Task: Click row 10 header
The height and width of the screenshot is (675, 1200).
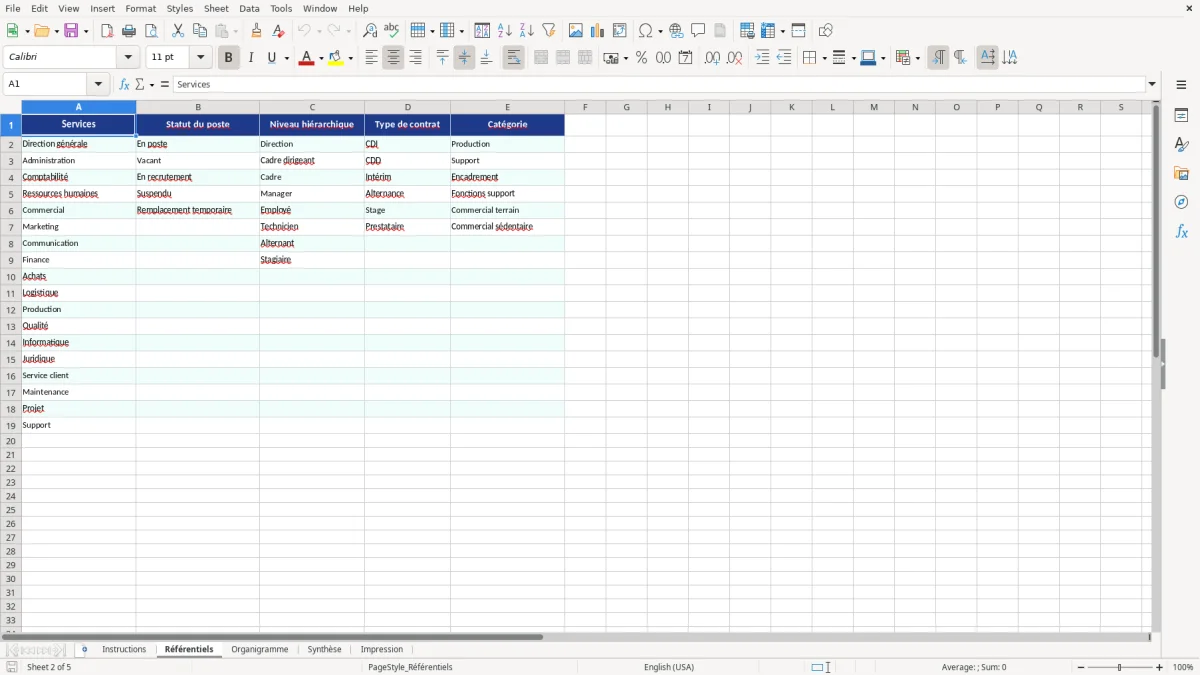Action: click(11, 276)
